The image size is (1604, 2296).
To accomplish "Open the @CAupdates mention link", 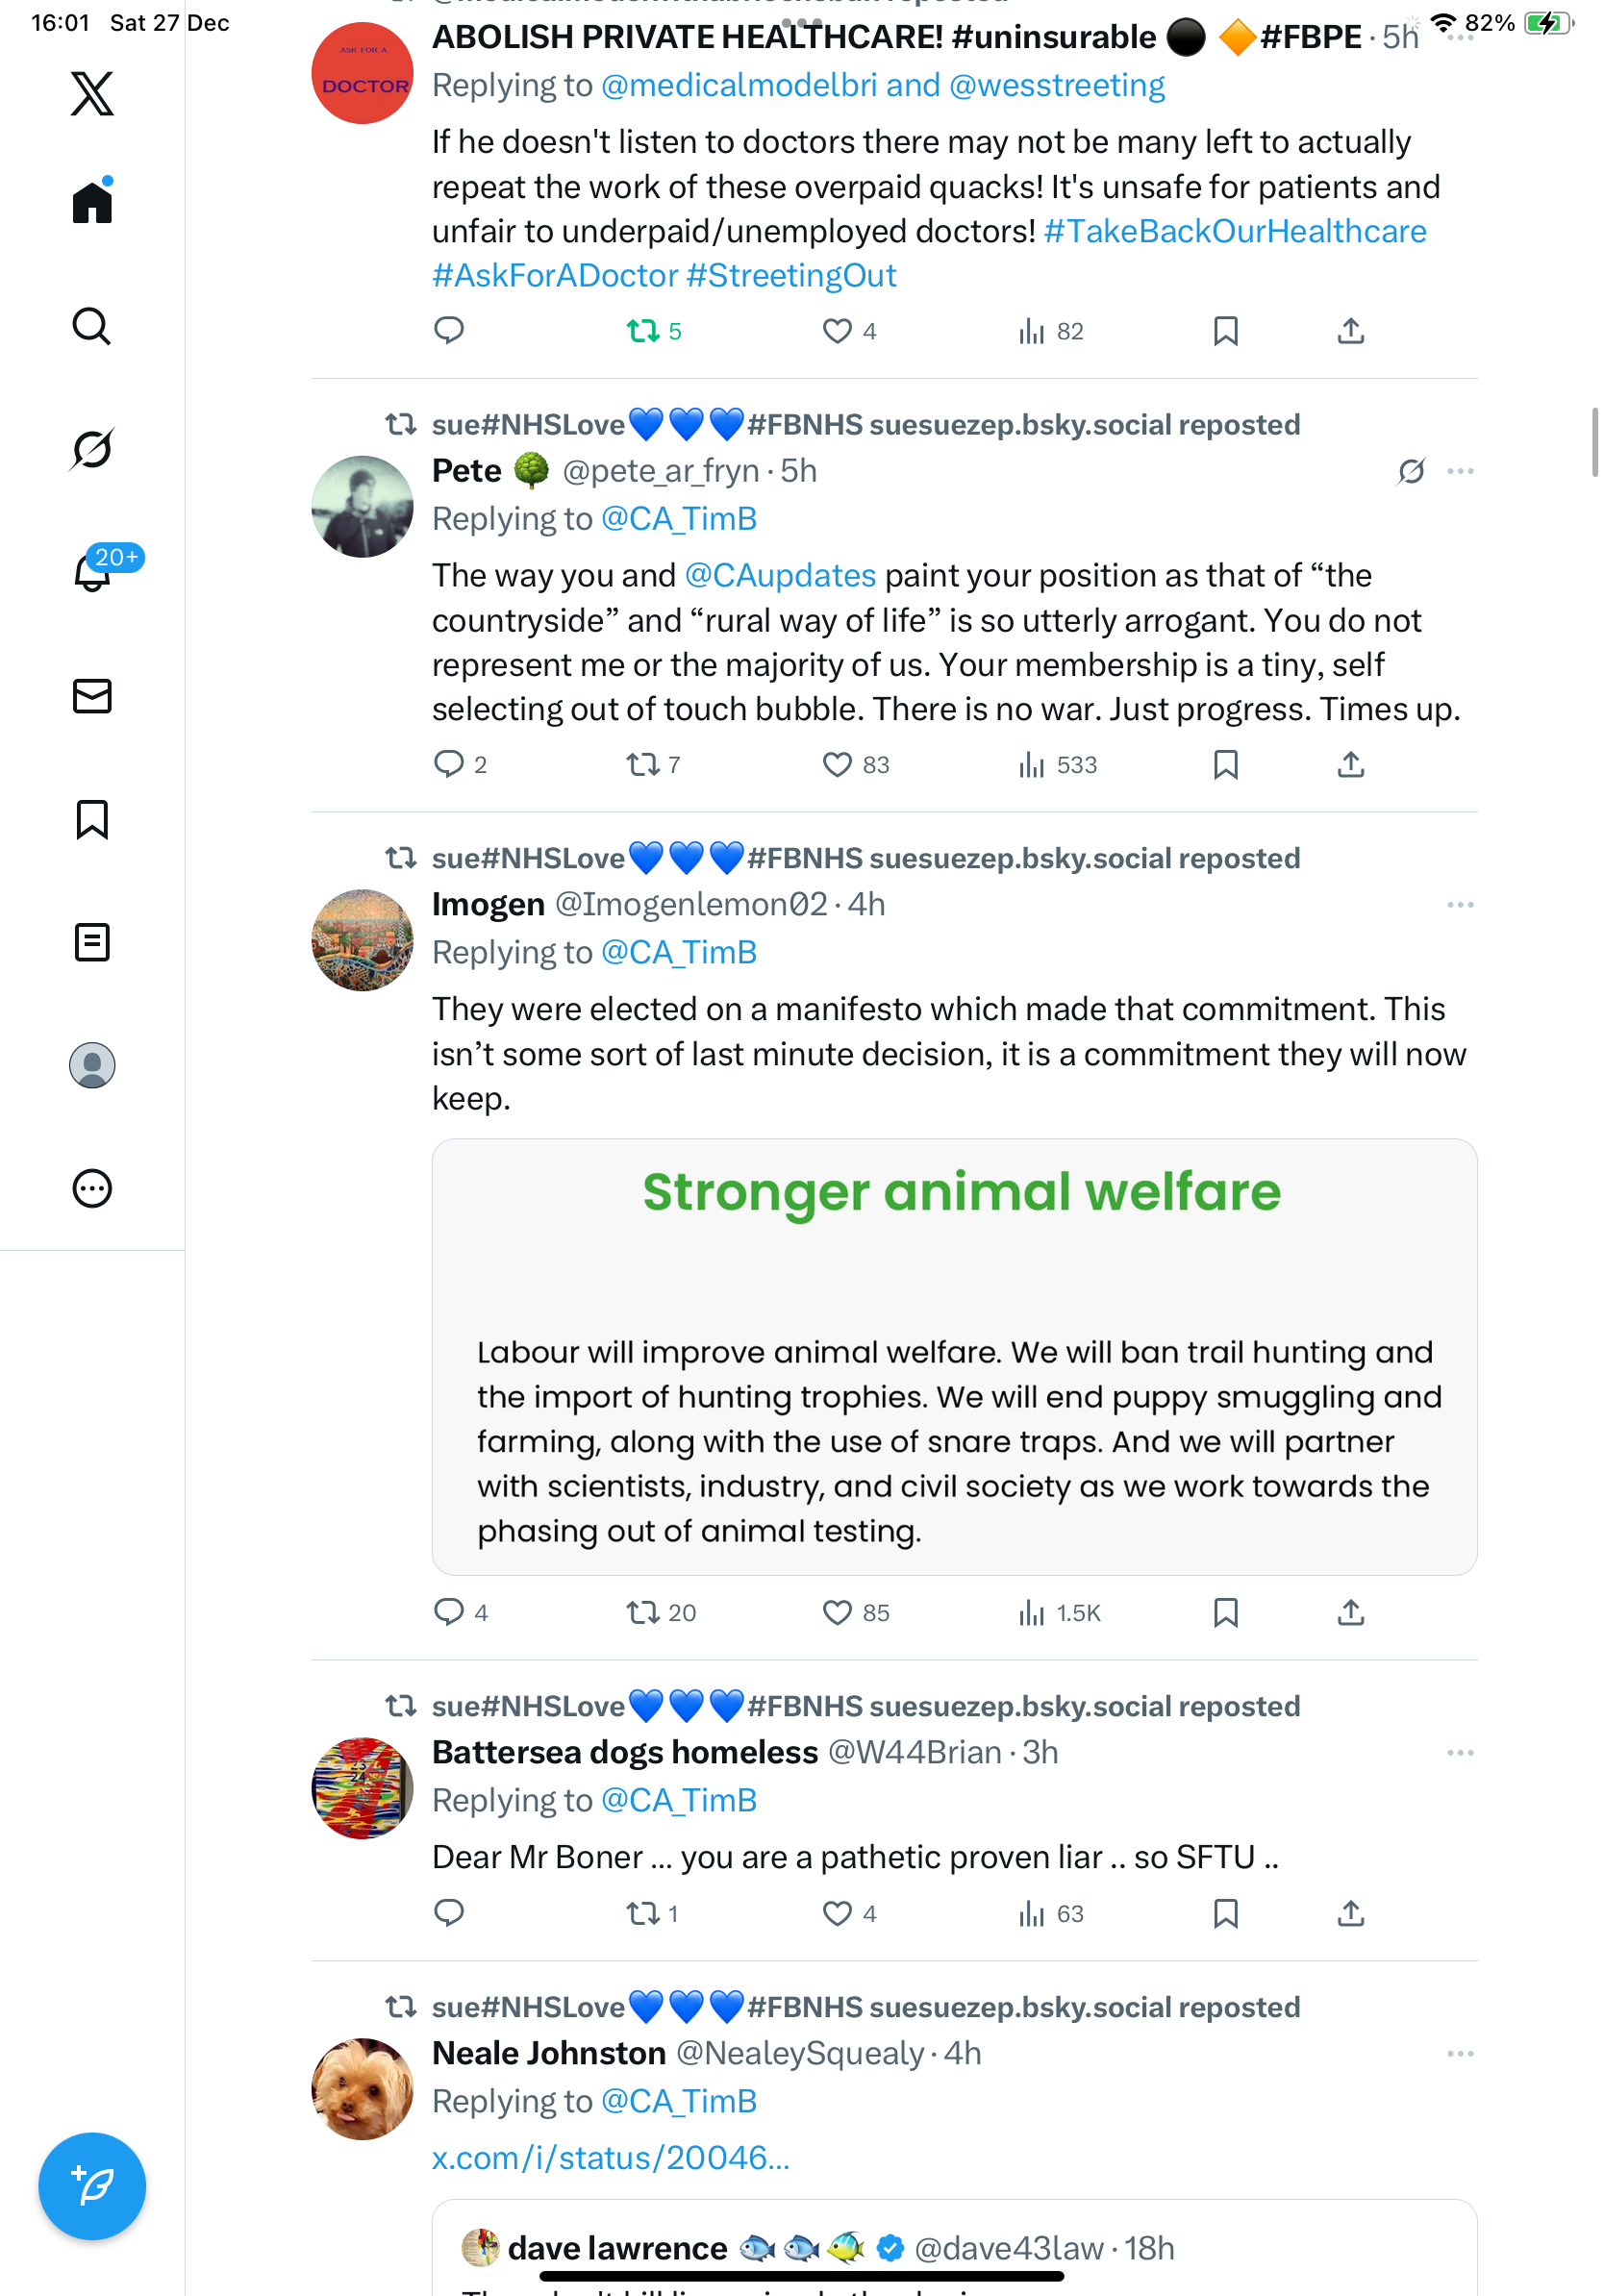I will click(x=780, y=576).
